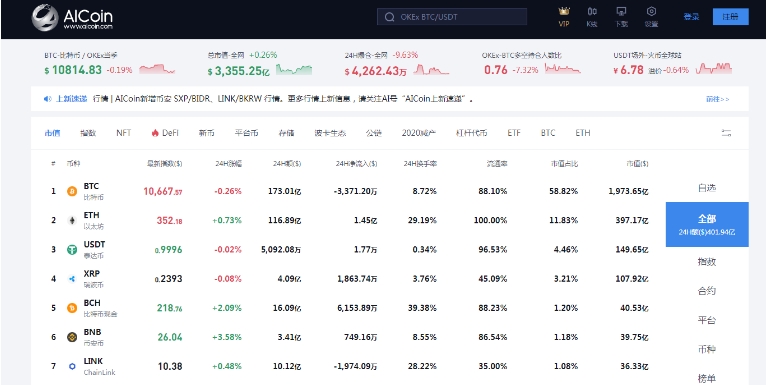
Task: Select the 全部 sidebar item
Action: point(707,224)
